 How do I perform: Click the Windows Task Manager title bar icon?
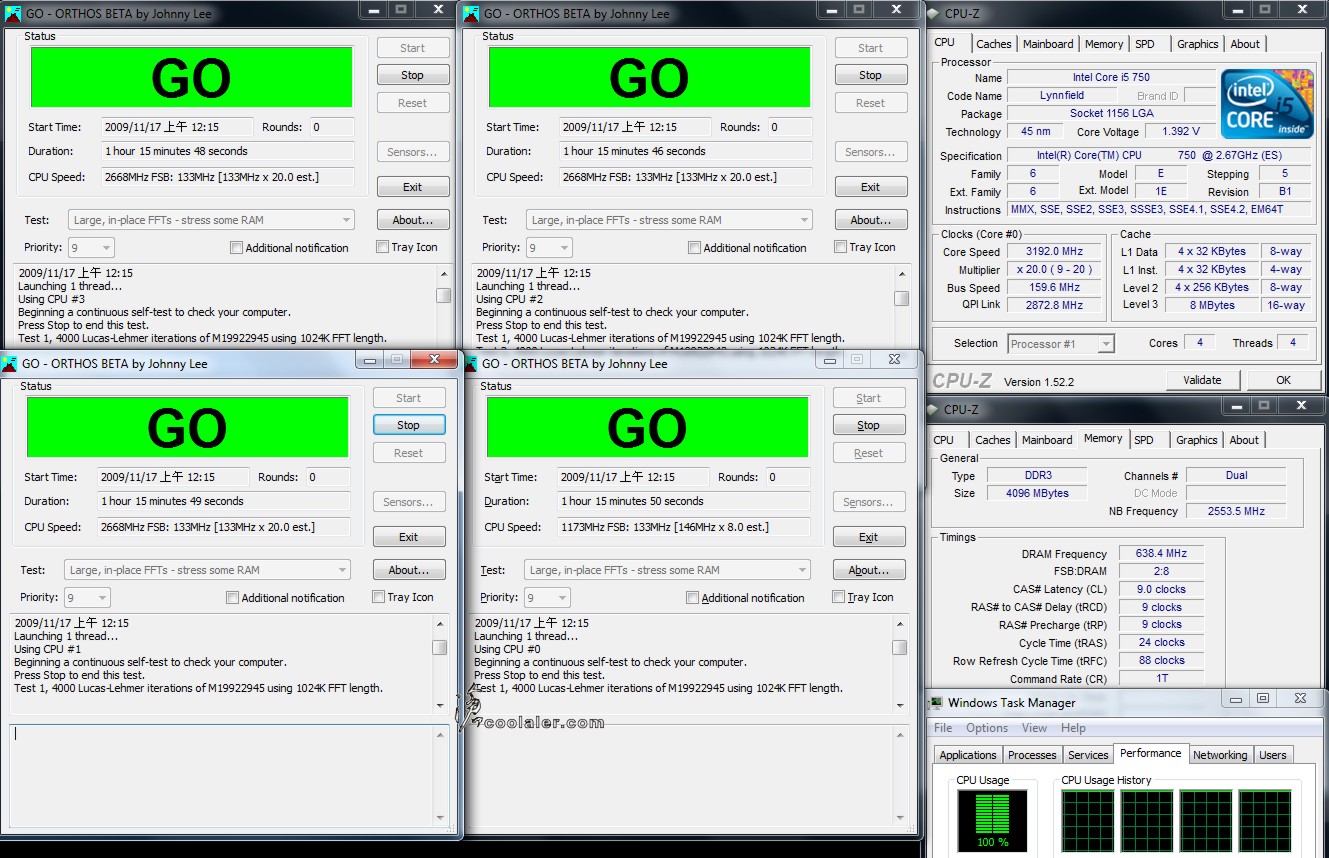(x=937, y=702)
